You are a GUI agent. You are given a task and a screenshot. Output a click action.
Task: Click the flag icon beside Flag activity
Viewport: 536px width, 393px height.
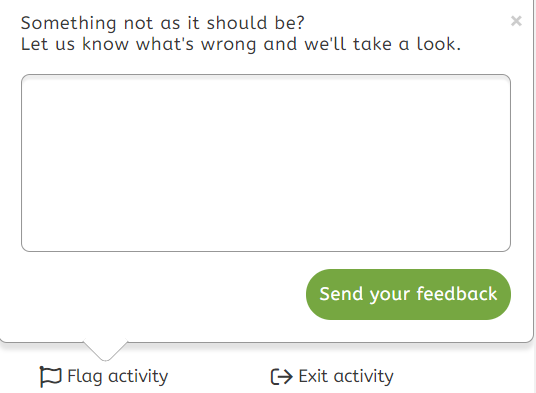51,377
